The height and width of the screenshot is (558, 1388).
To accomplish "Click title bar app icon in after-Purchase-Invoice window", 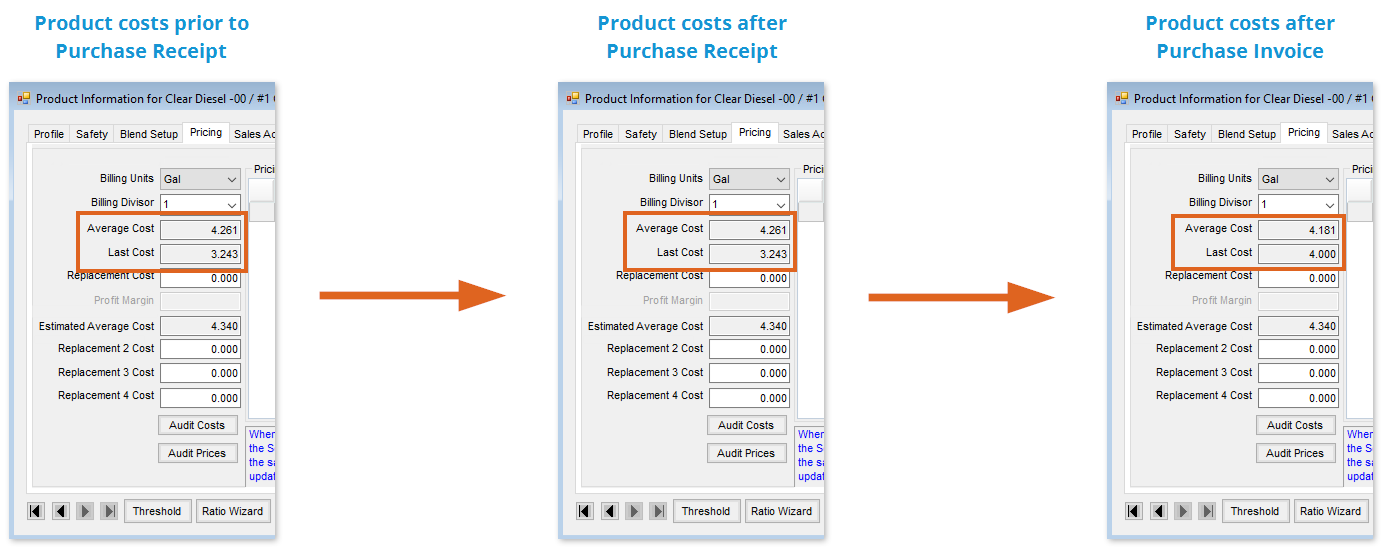I will tap(1122, 98).
